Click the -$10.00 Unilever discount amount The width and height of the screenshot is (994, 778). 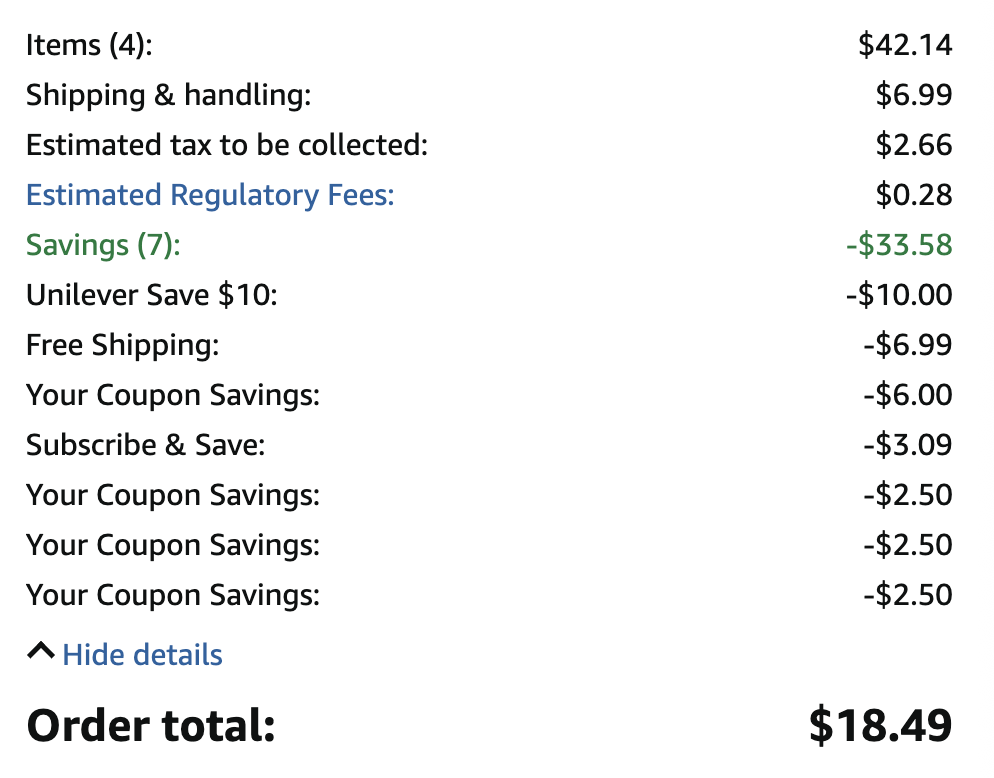pyautogui.click(x=899, y=295)
